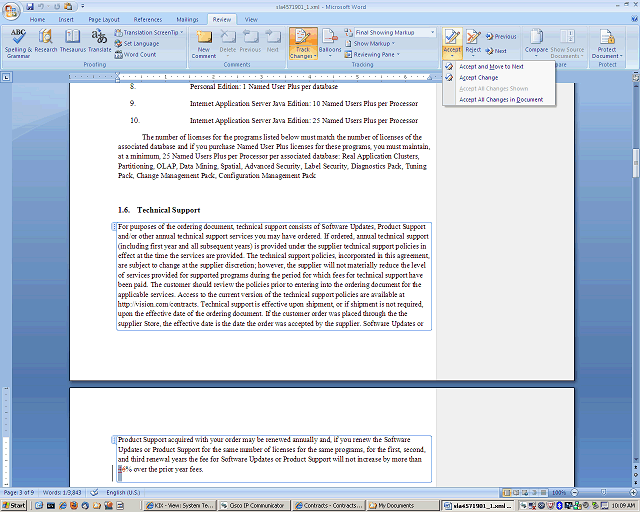Expand the Protect Document dropdown
640x512 pixels.
621,56
